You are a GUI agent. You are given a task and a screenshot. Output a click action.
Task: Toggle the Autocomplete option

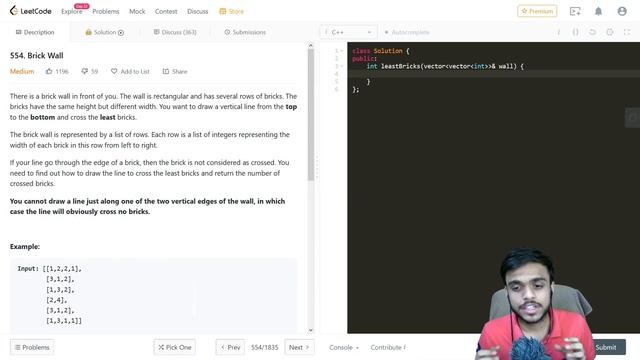tap(407, 32)
